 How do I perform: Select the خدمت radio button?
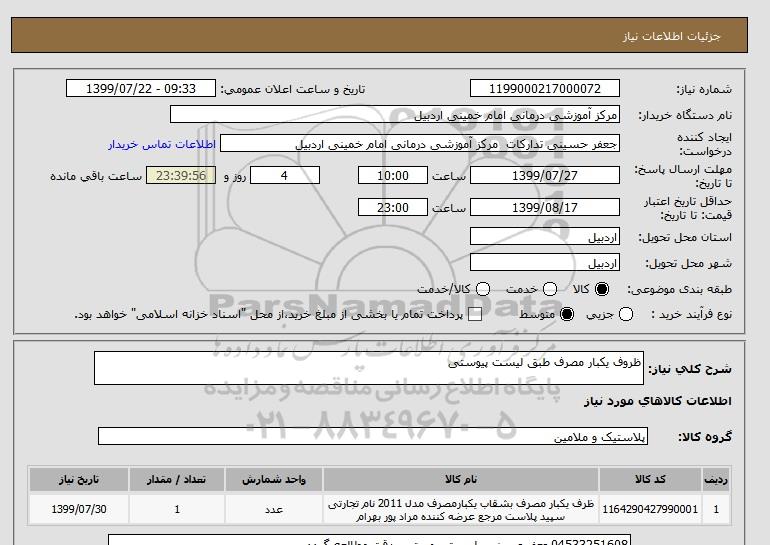(550, 289)
